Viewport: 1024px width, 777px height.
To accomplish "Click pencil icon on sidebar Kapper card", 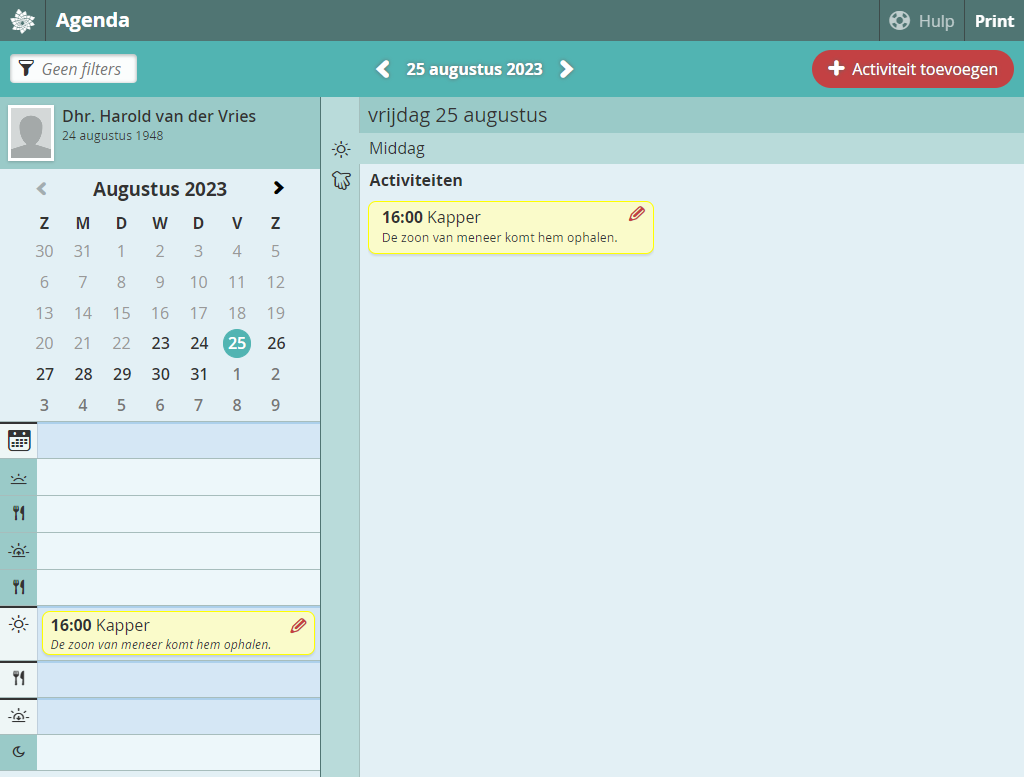I will tap(298, 626).
